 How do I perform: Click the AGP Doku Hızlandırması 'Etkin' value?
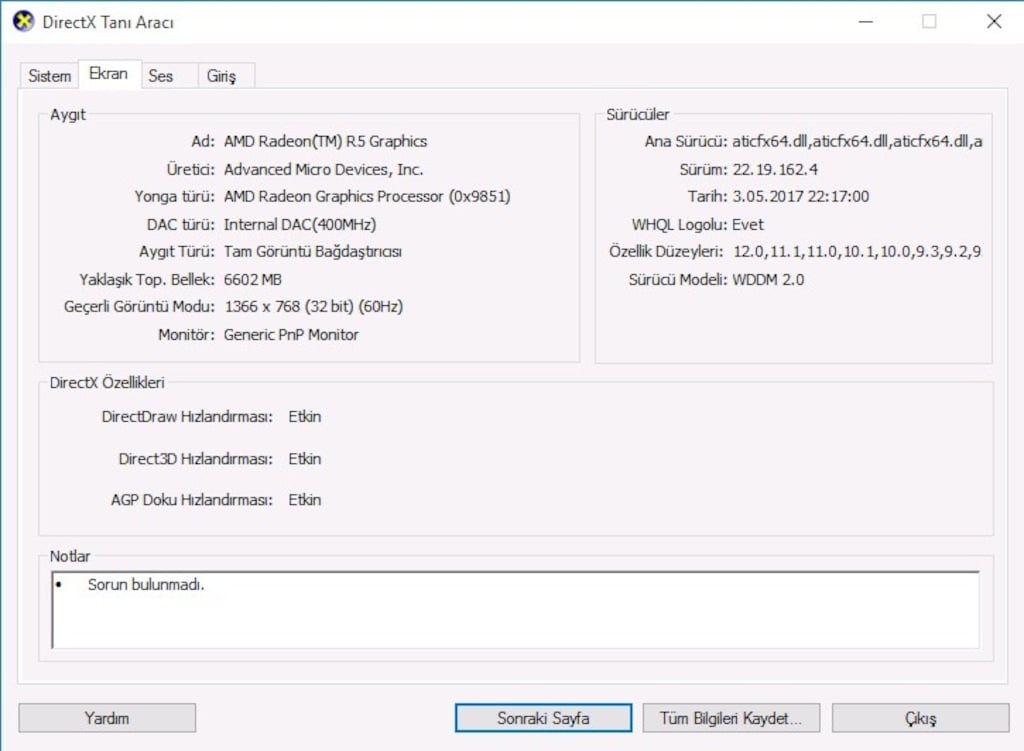pyautogui.click(x=305, y=500)
